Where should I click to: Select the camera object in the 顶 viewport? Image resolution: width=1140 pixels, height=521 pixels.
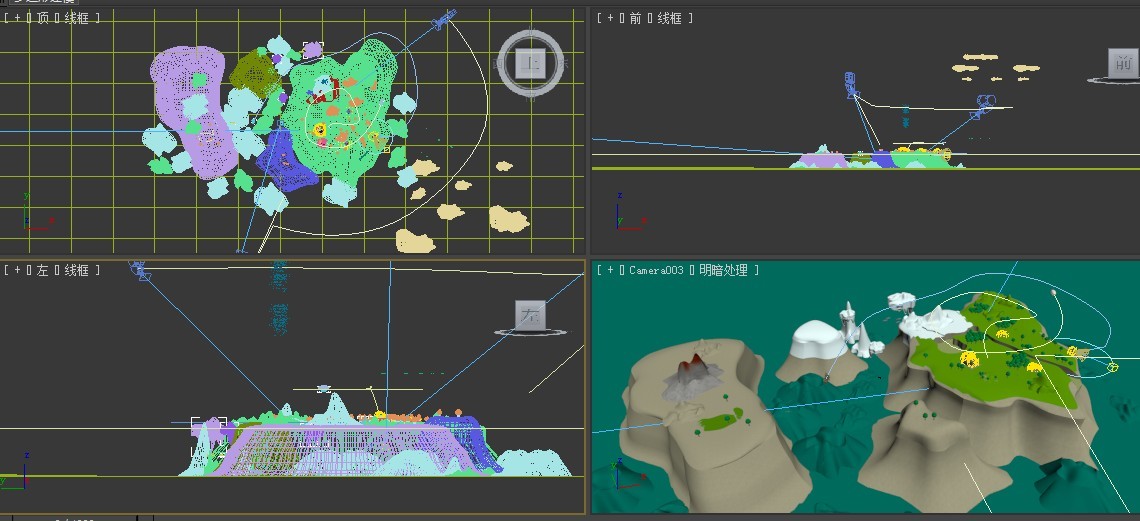click(x=443, y=19)
